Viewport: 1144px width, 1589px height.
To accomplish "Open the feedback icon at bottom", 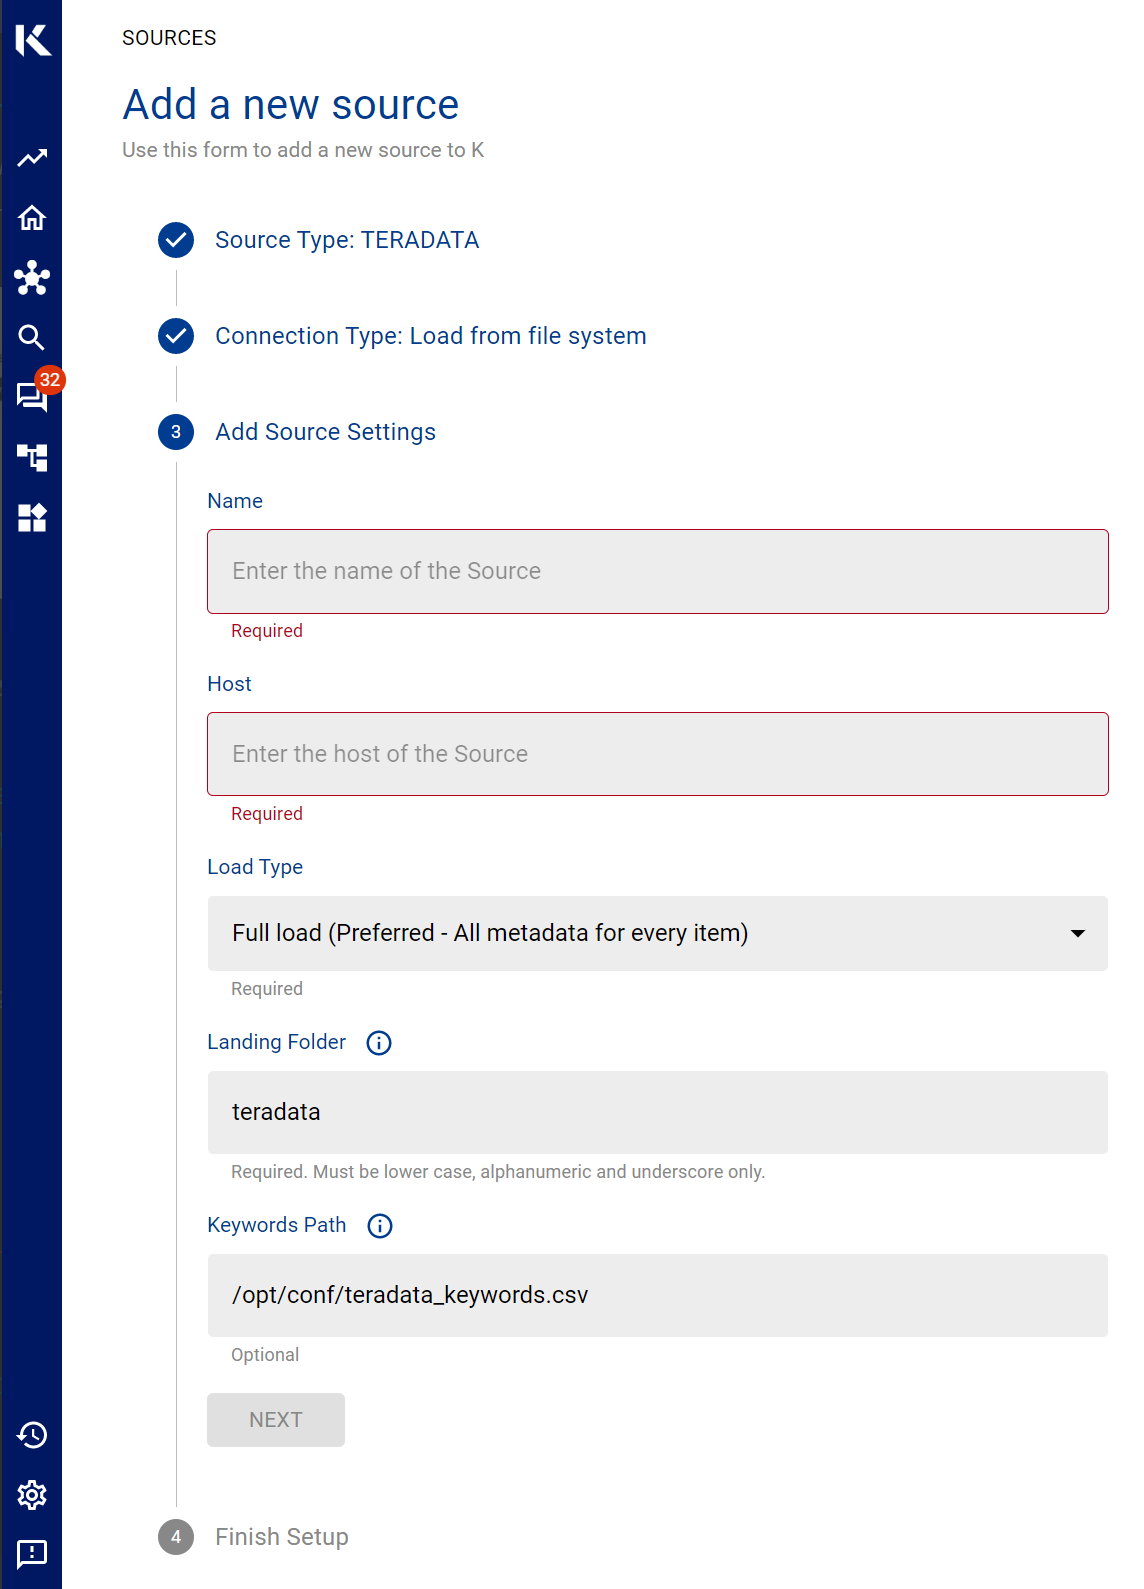I will coord(32,1553).
